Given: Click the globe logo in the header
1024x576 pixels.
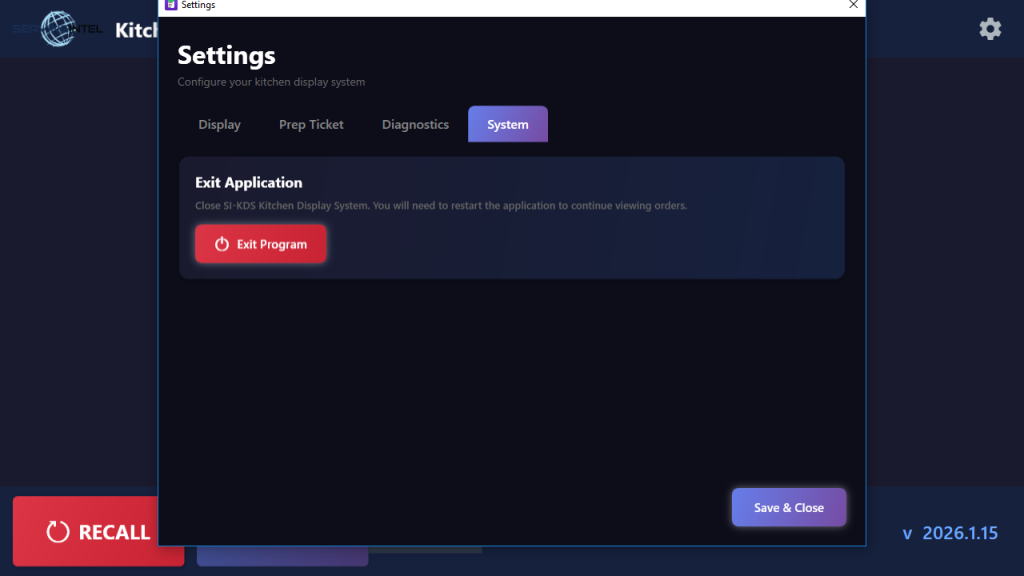Looking at the screenshot, I should [x=58, y=29].
